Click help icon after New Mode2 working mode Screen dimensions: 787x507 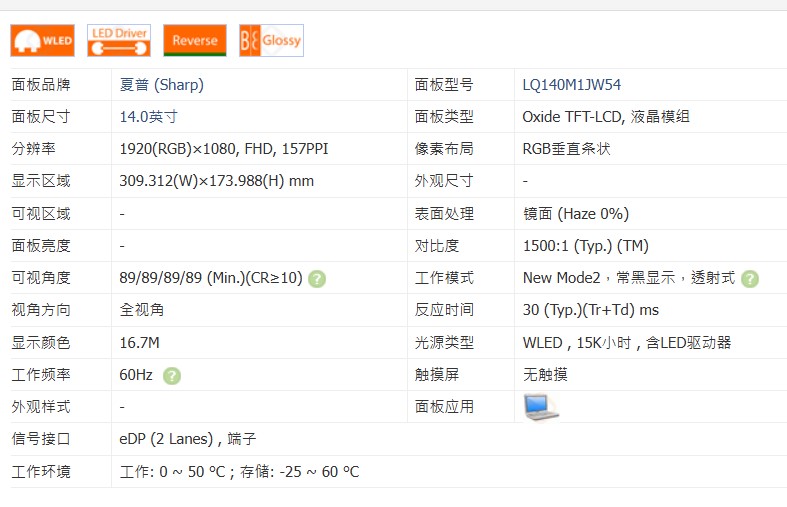pyautogui.click(x=750, y=278)
